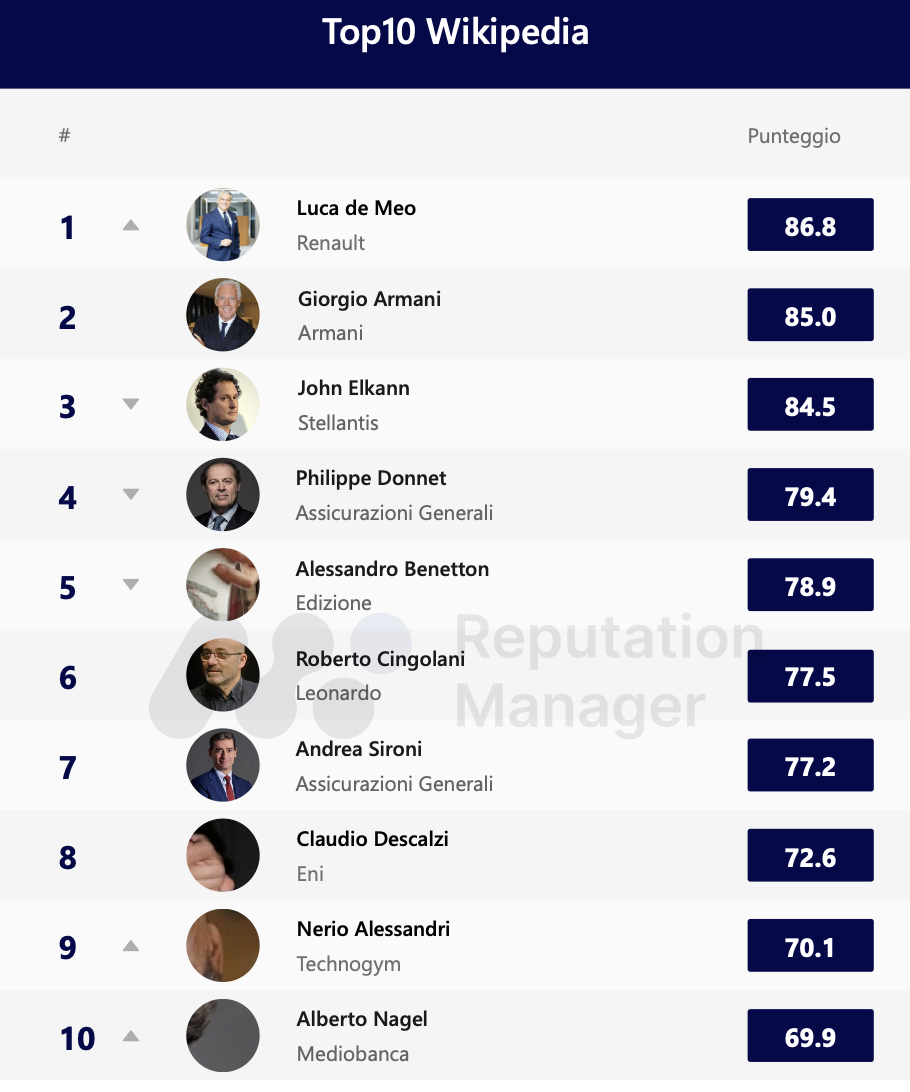Click the Punteggio column header
This screenshot has height=1092, width=910.
(x=794, y=136)
